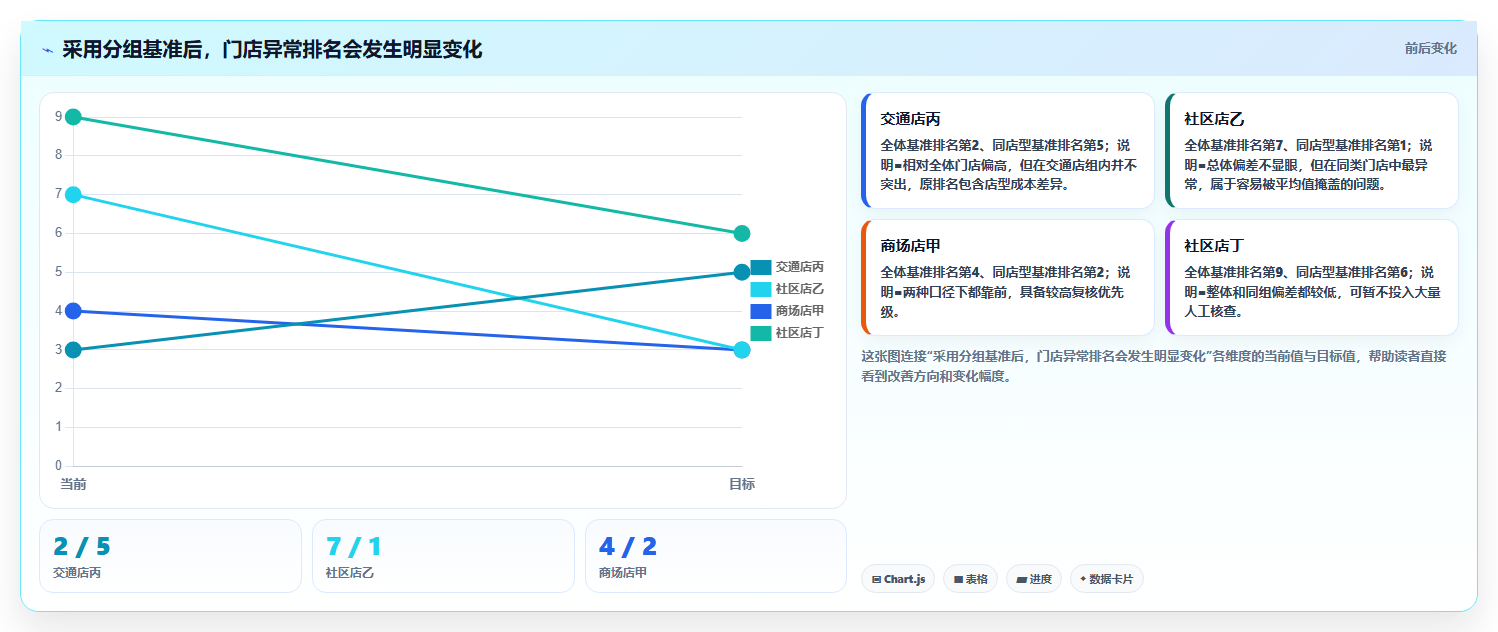Toggle 交通店丙 legend color swatch

760,267
